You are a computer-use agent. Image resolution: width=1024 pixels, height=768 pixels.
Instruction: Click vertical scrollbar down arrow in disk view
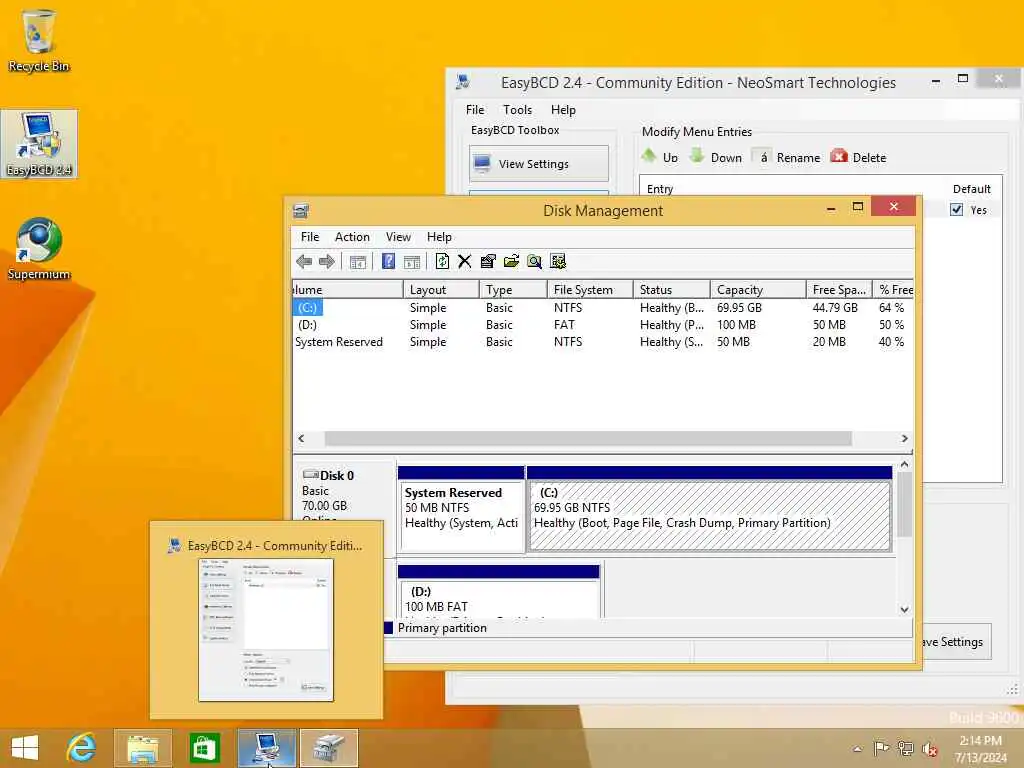[904, 609]
